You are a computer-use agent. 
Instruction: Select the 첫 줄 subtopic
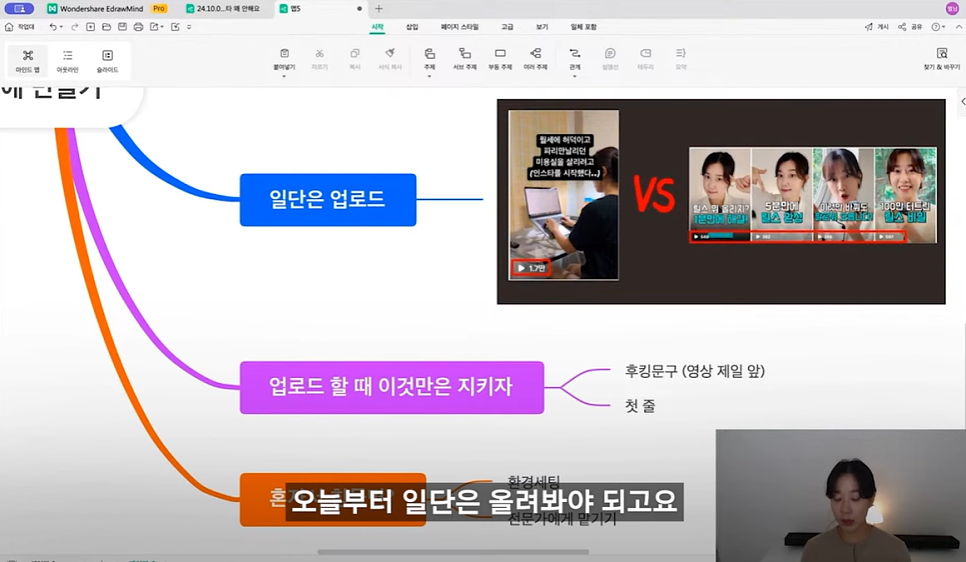(639, 405)
